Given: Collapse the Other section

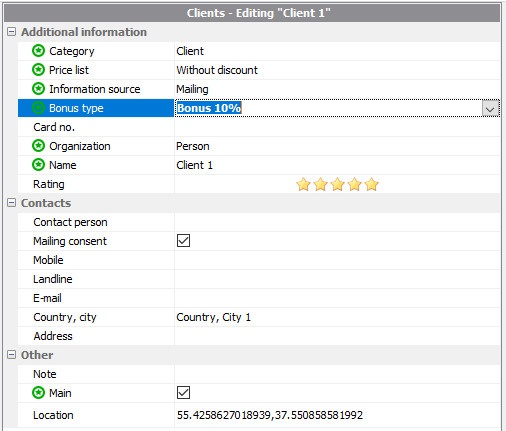Looking at the screenshot, I should (x=11, y=355).
